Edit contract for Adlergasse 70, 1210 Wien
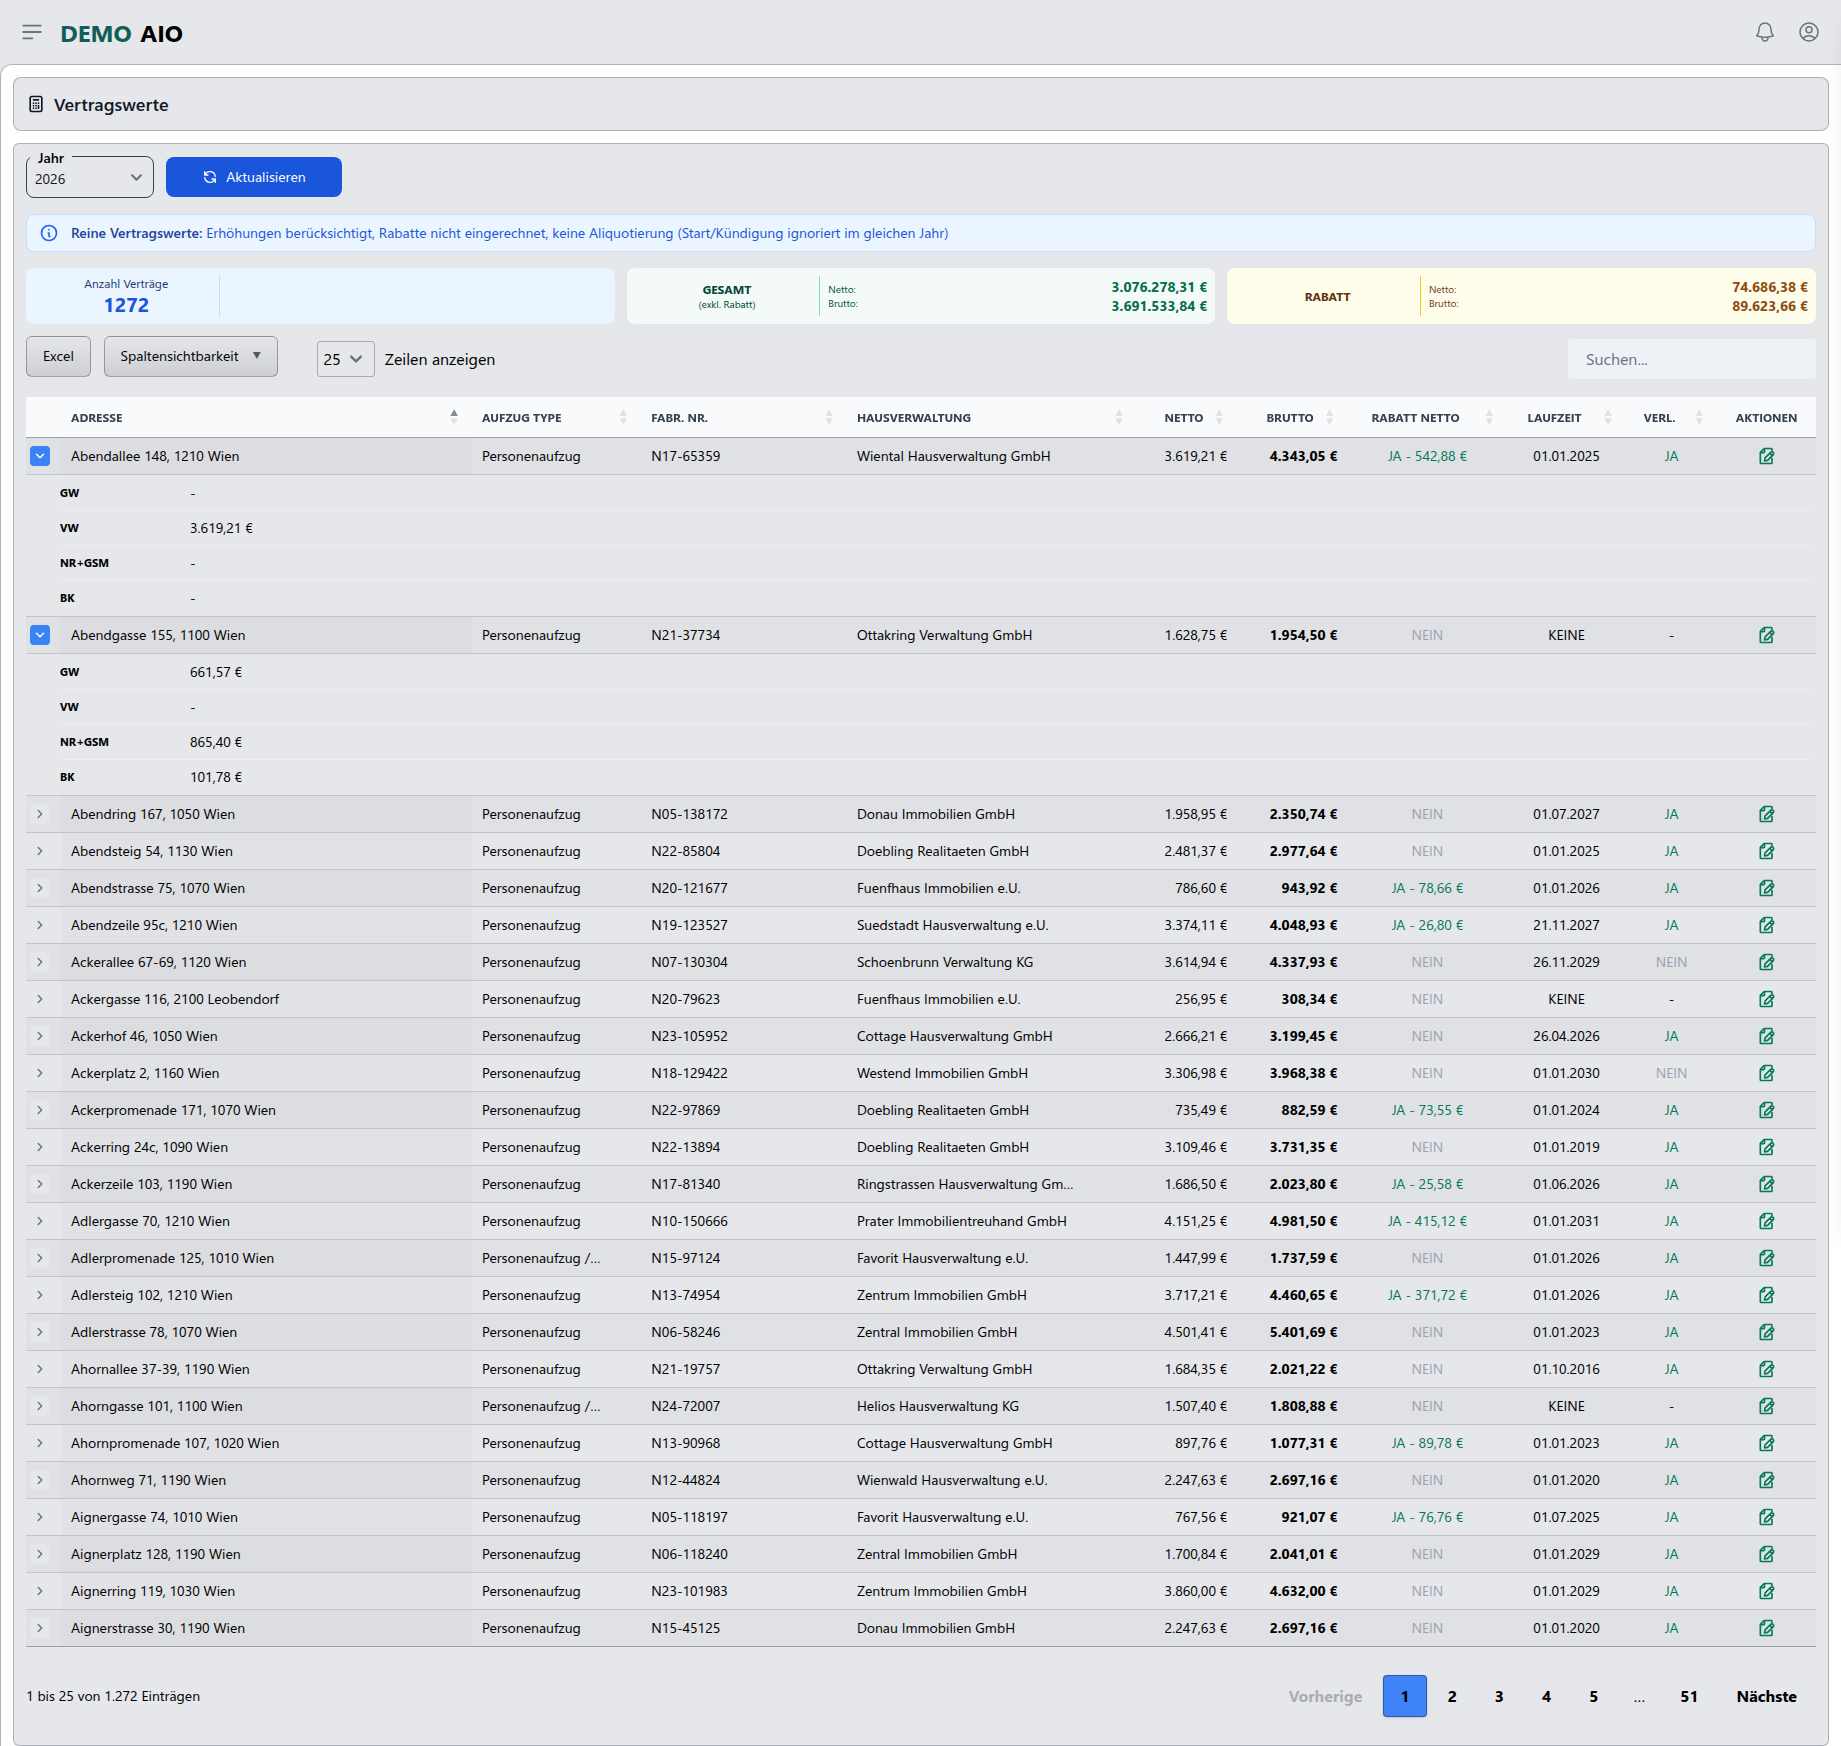Screen dimensions: 1841x1746 coord(1767,1221)
